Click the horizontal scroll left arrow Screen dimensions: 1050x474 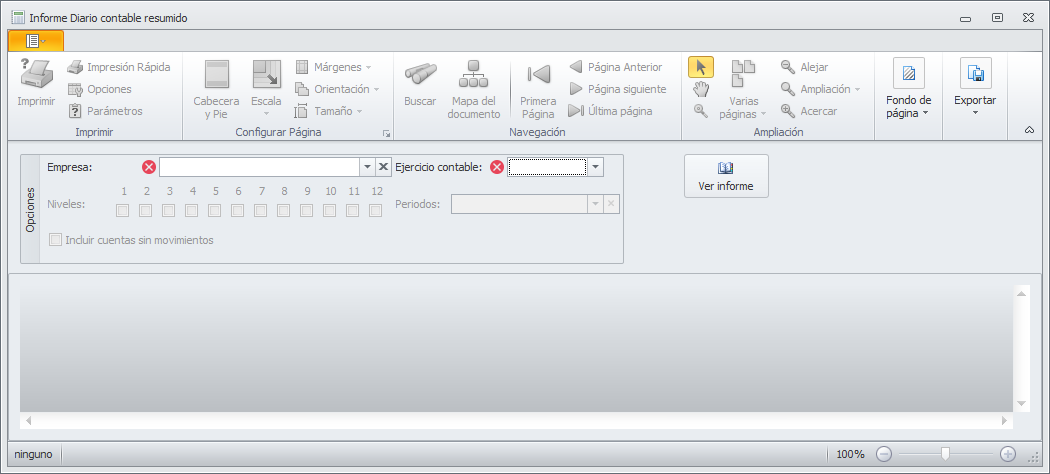coord(28,420)
